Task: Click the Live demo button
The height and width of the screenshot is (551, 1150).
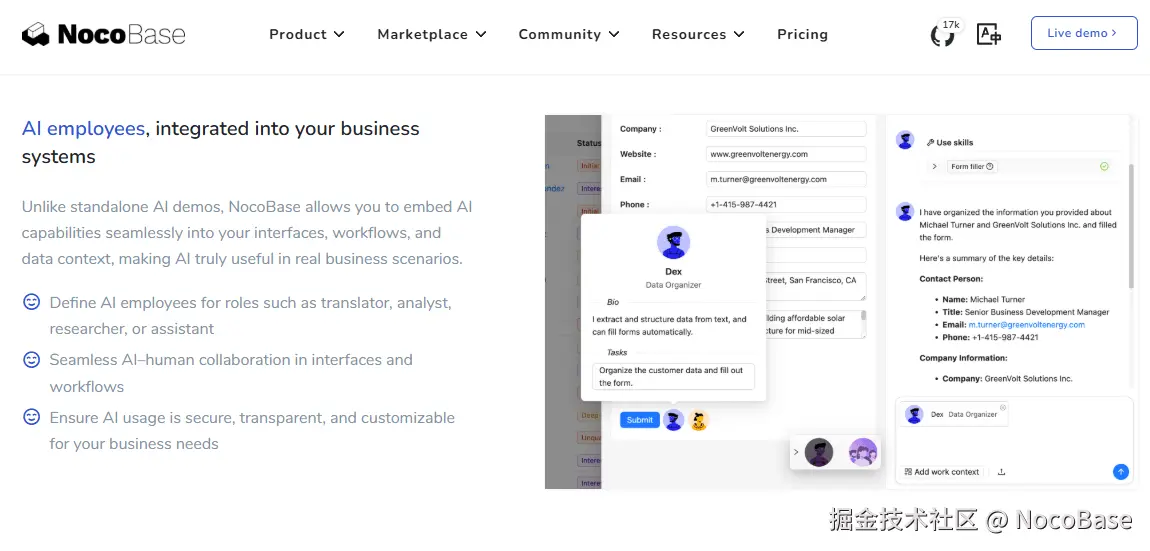Action: point(1083,33)
